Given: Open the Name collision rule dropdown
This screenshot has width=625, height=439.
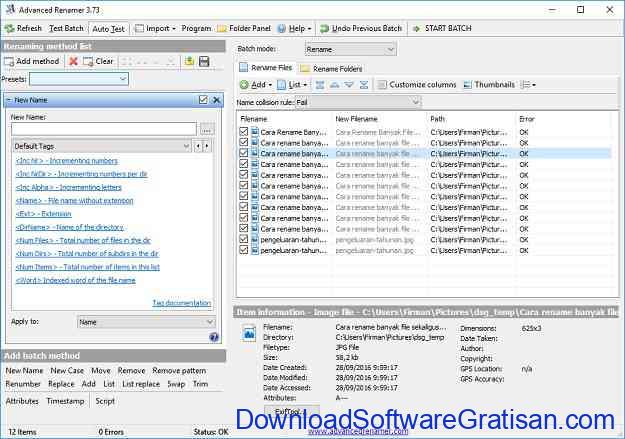Looking at the screenshot, I should tap(358, 102).
